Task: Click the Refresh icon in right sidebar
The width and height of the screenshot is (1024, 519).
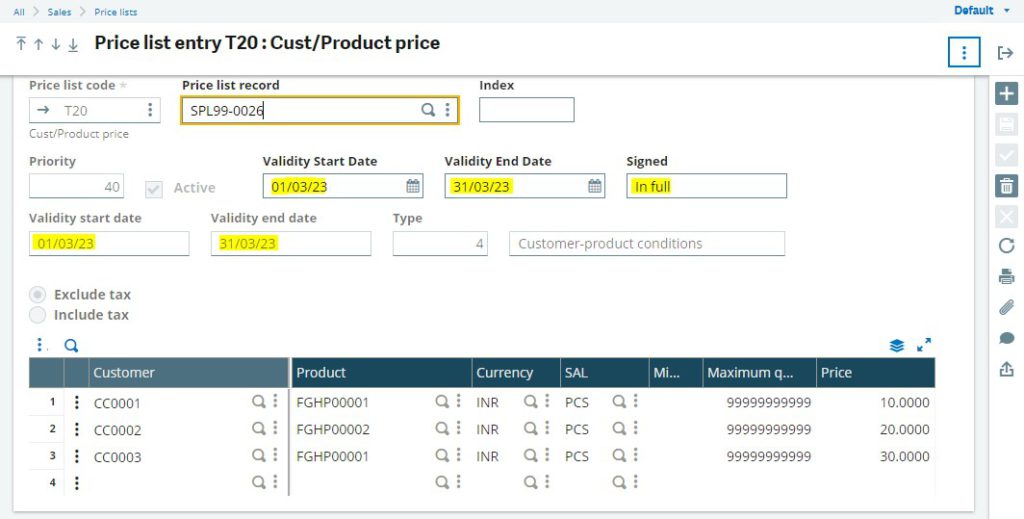Action: pyautogui.click(x=1006, y=246)
